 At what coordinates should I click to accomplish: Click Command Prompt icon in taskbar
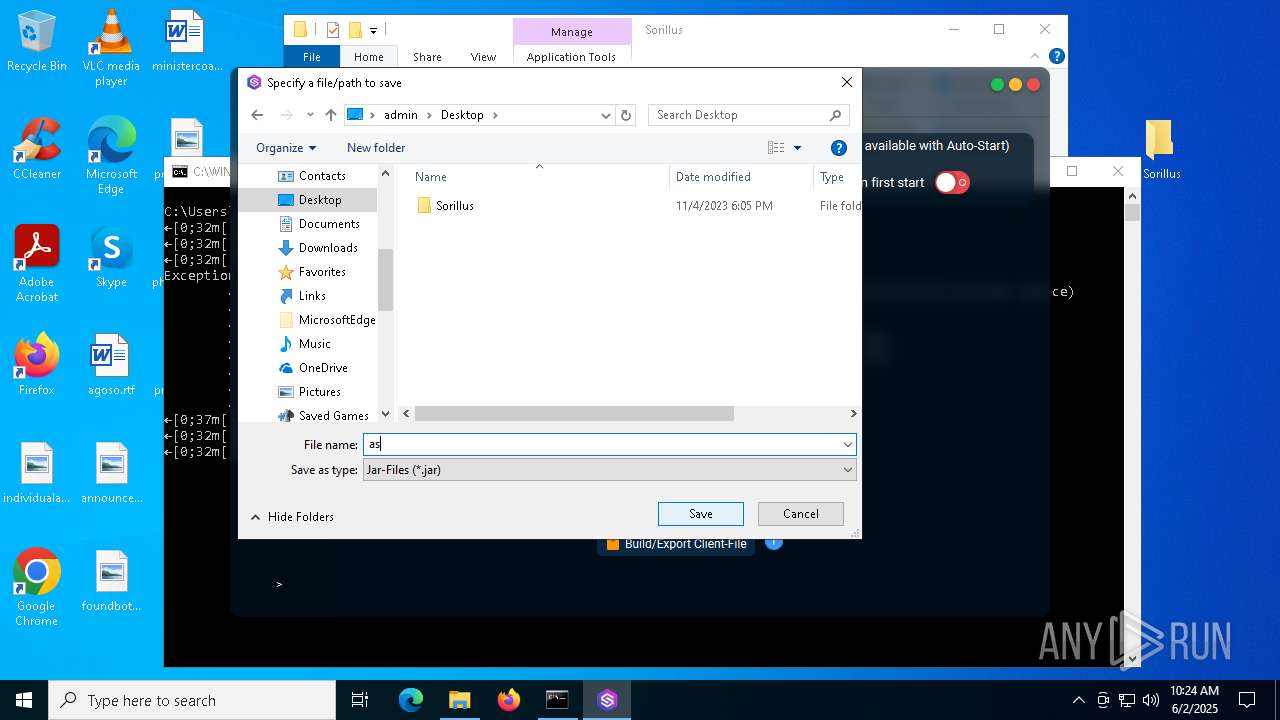557,700
